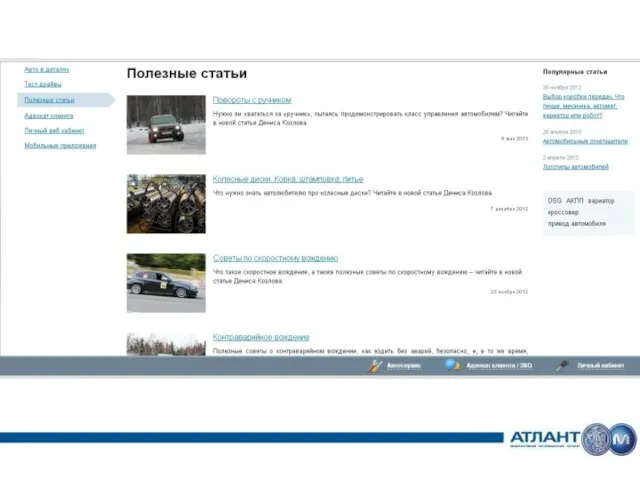Click the Адвокат клиента chat bubble icon
The width and height of the screenshot is (640, 480).
(452, 366)
